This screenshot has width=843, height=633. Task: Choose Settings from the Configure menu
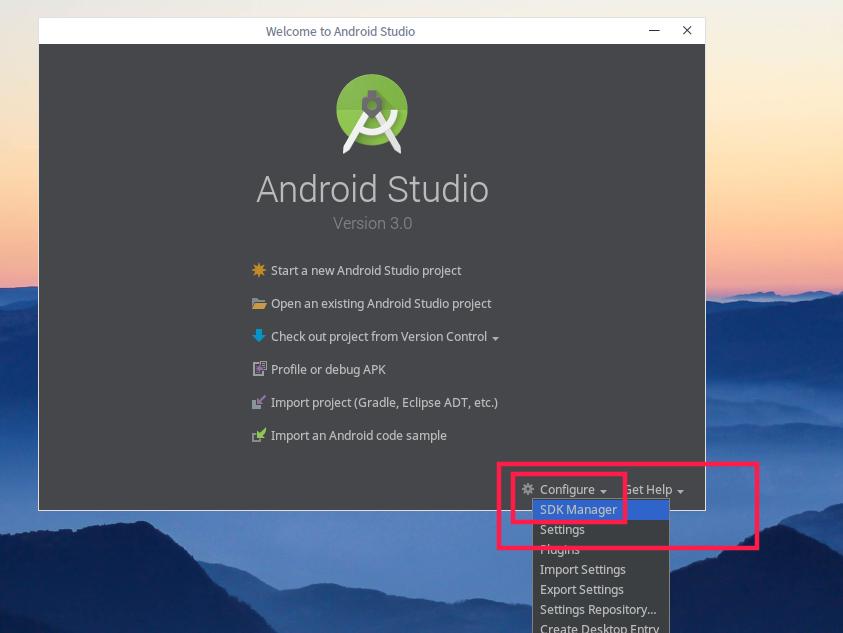601,530
